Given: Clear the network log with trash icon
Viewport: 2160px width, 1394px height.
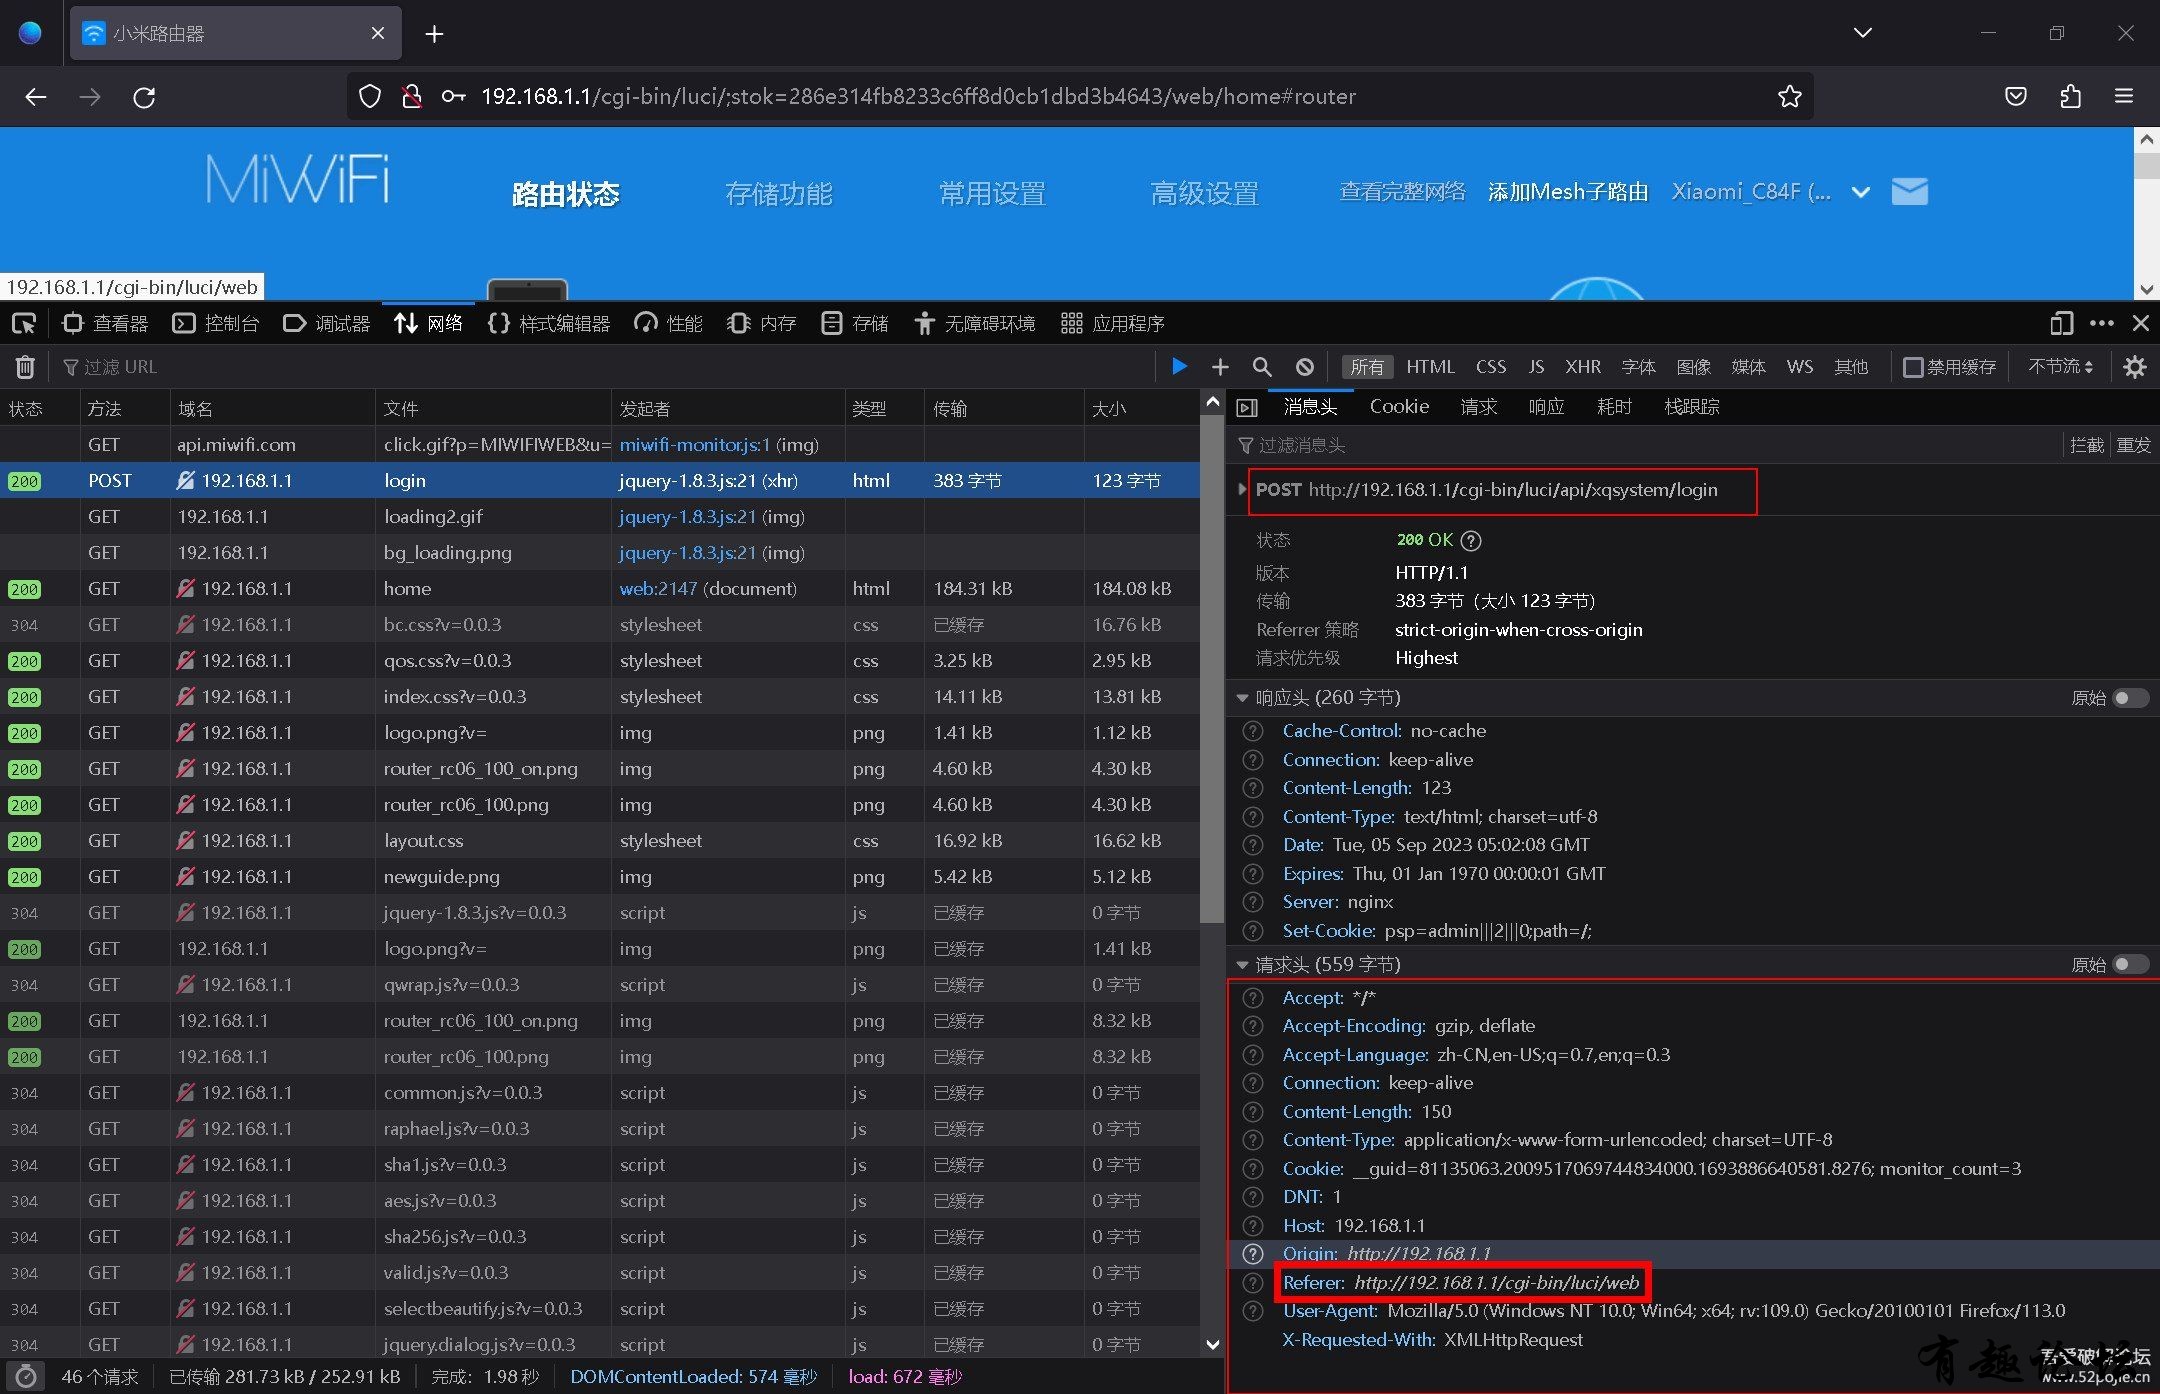Looking at the screenshot, I should coord(25,367).
